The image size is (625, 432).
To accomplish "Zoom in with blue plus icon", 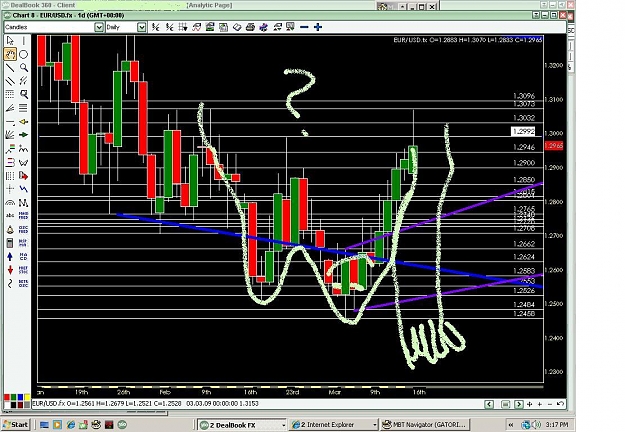I will 318,27.
